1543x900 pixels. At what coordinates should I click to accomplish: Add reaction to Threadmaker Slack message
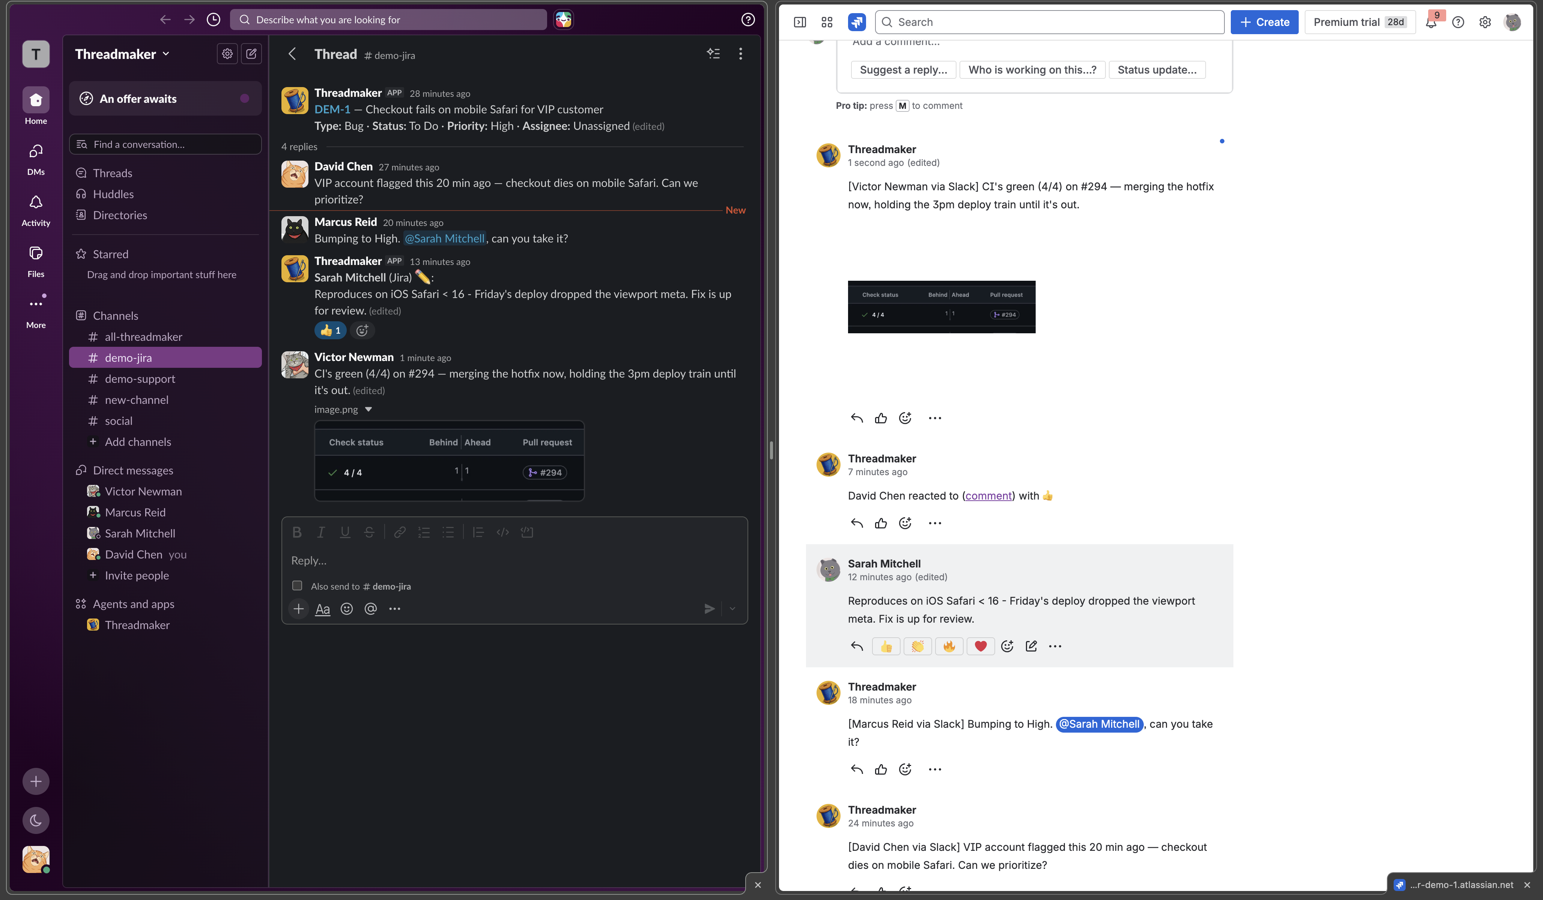tap(362, 330)
